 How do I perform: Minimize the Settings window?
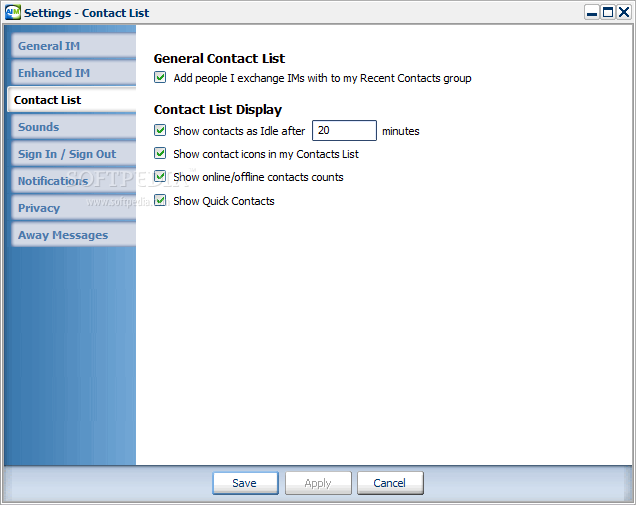tap(592, 12)
